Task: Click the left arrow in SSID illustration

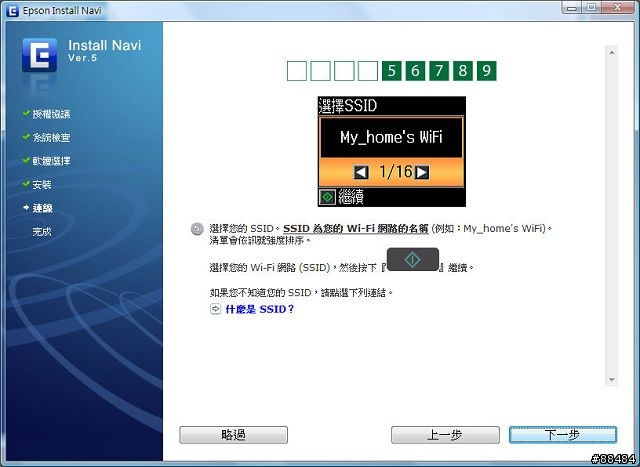Action: [361, 172]
